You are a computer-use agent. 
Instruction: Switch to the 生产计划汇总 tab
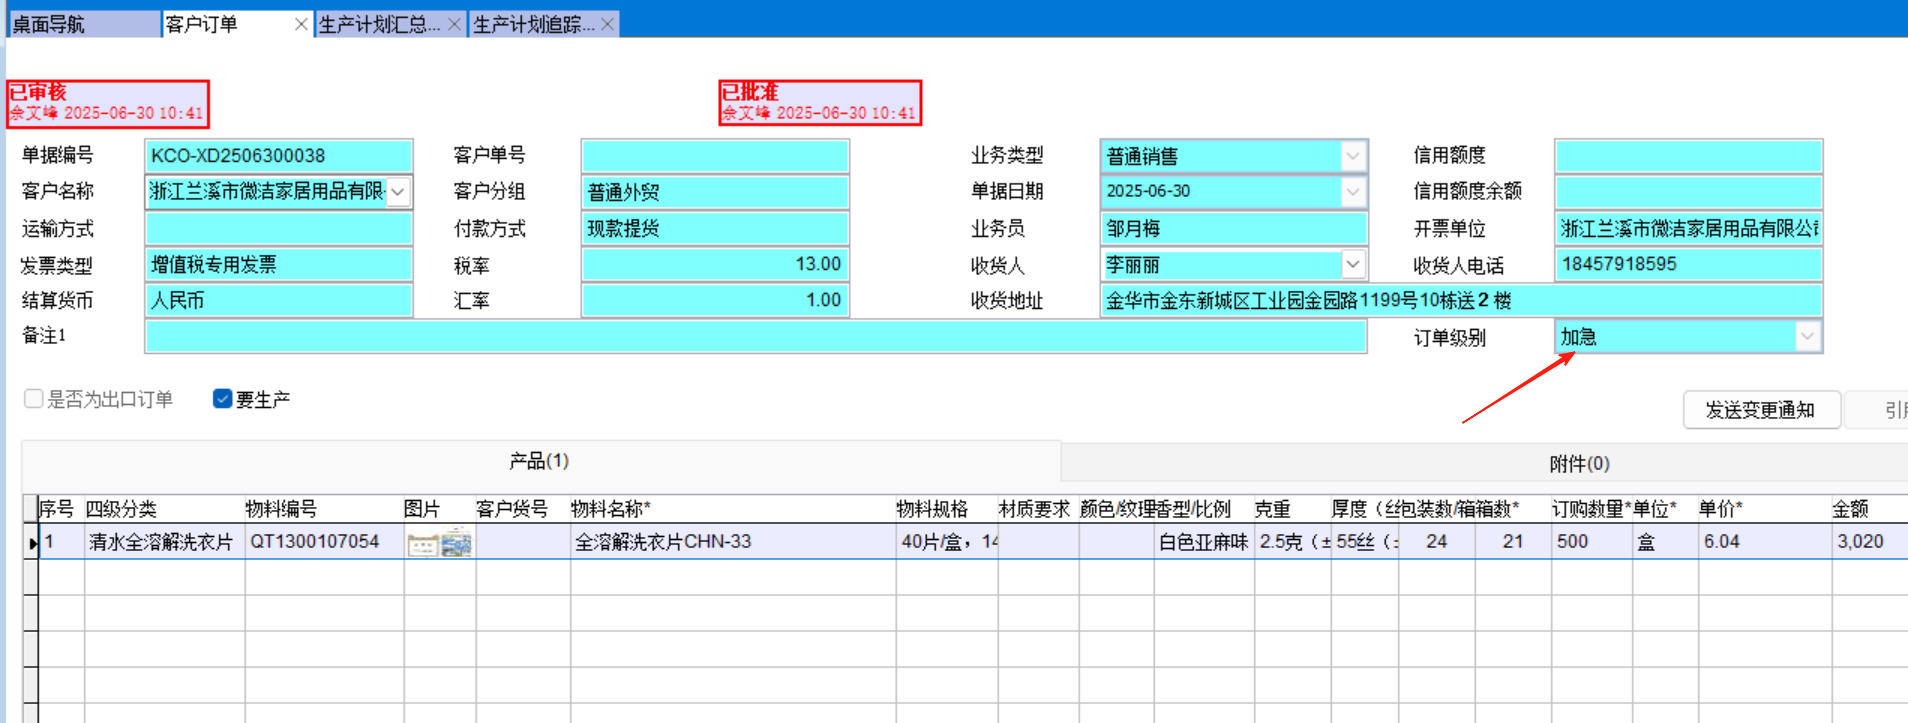click(x=378, y=24)
